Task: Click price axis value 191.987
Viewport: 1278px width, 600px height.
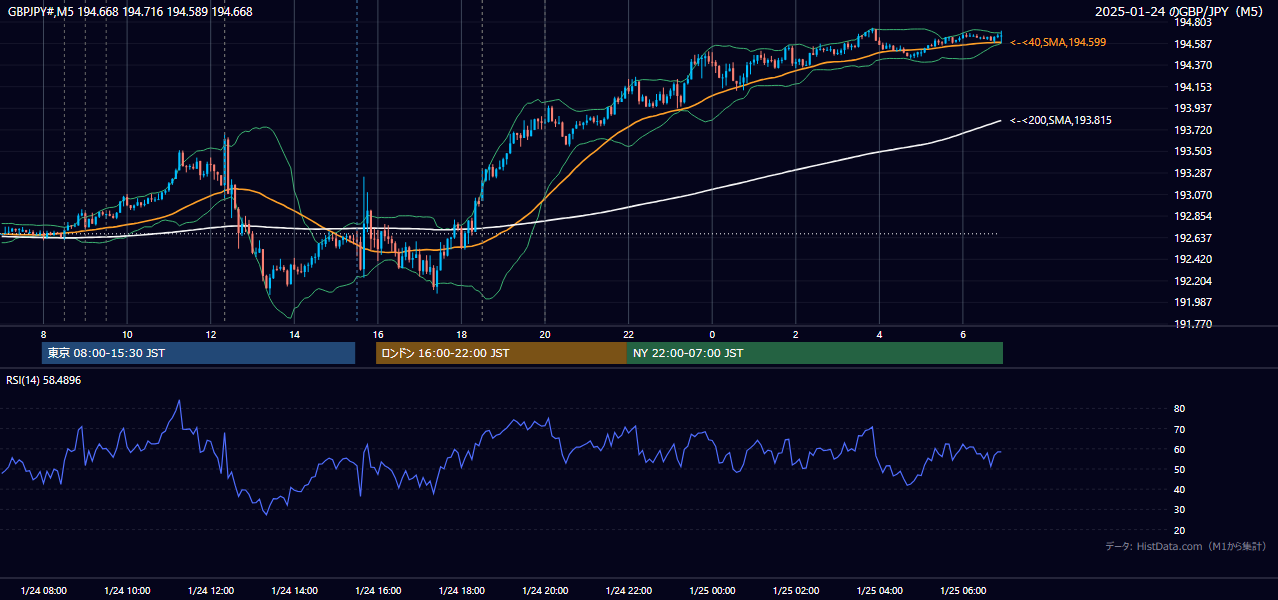Action: (1191, 302)
